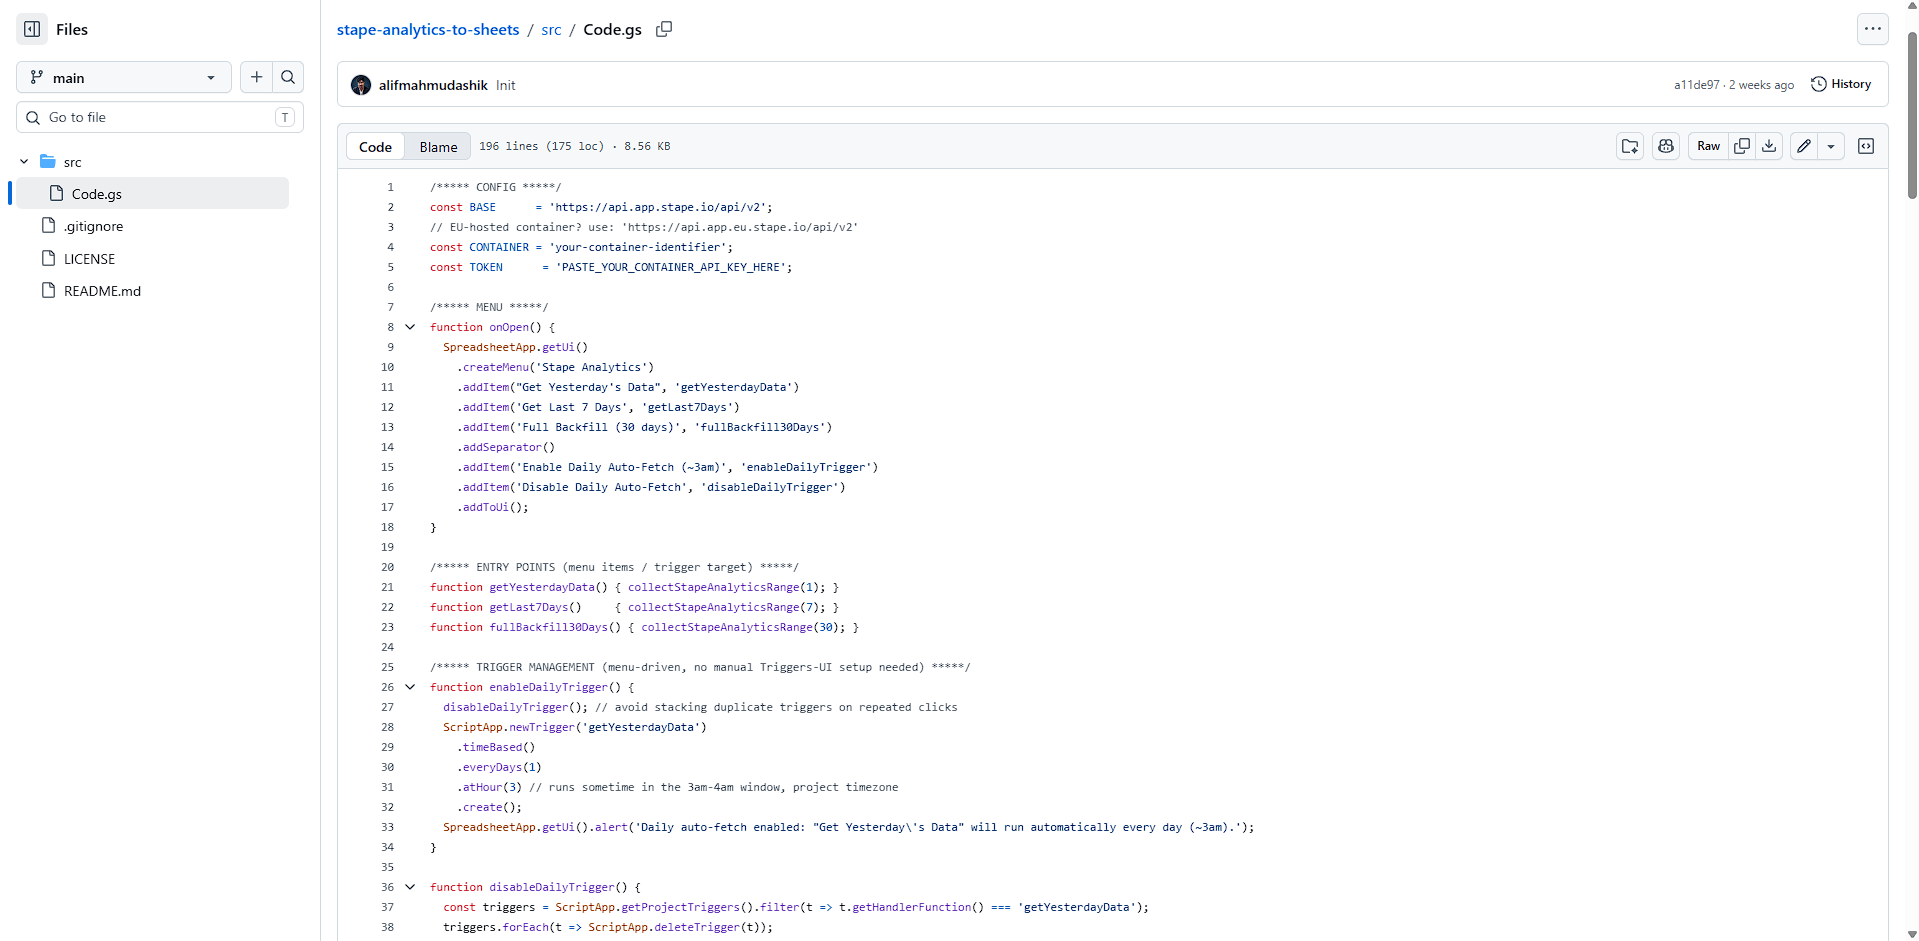Collapse onOpen function at line 8
1919x941 pixels.
tap(410, 327)
